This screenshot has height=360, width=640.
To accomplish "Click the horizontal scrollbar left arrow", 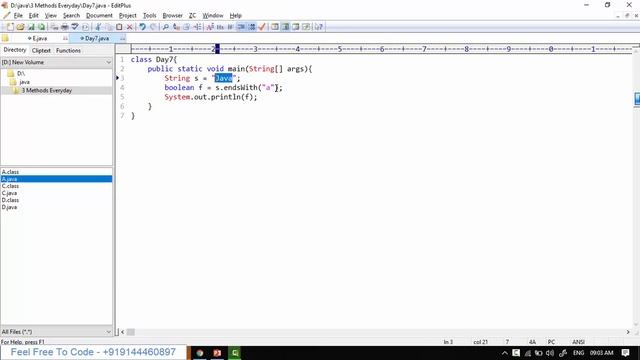I will click(122, 332).
